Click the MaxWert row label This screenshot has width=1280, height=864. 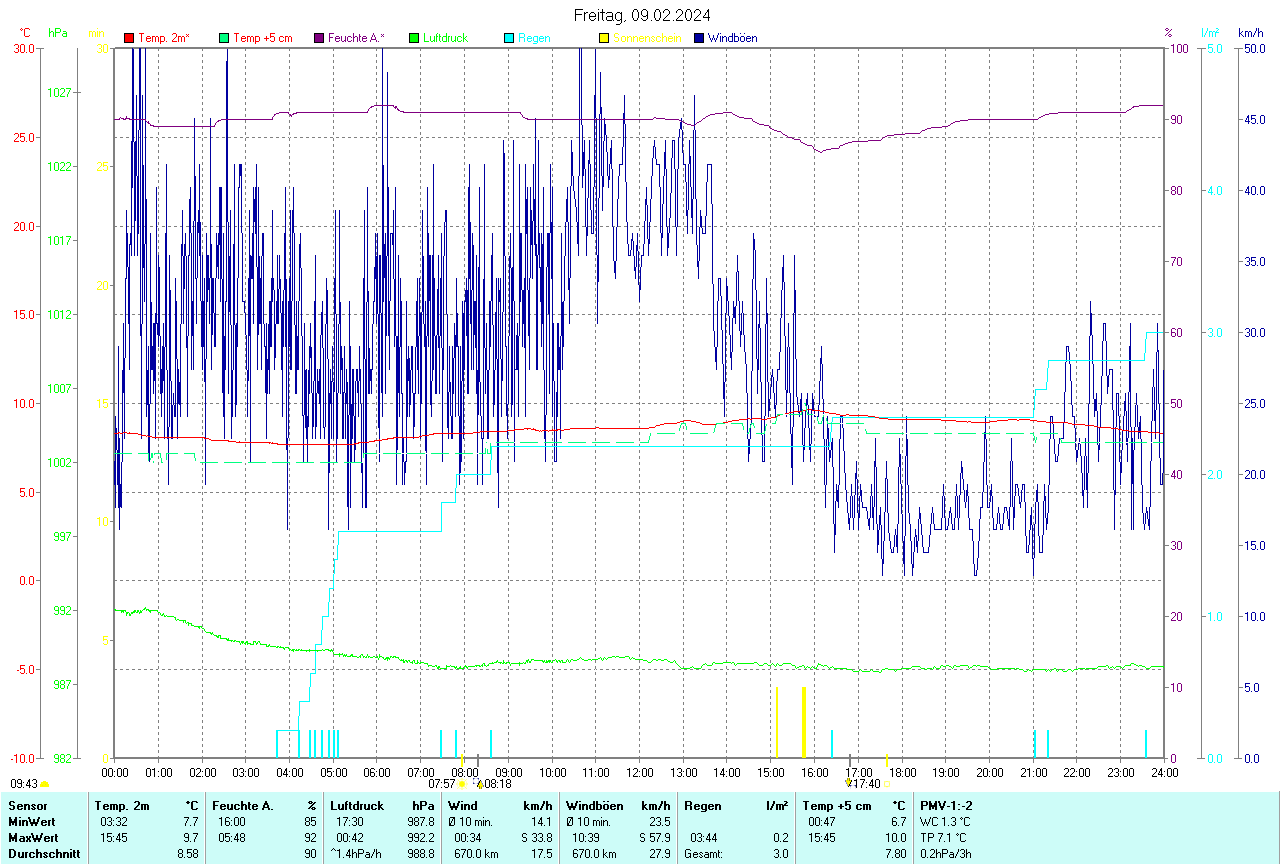point(33,838)
